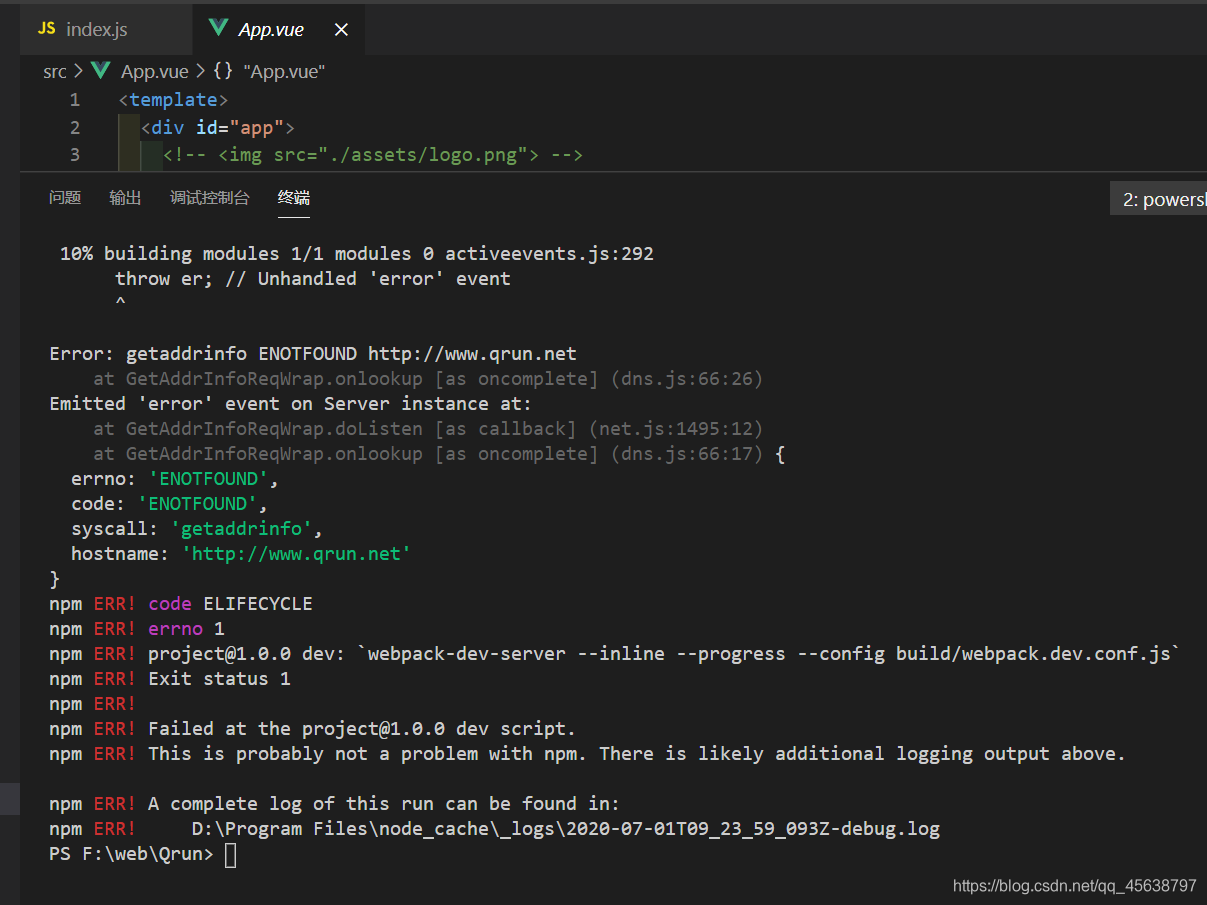Click the CSDN blog watermark link
Viewport: 1207px width, 905px height.
pyautogui.click(x=1074, y=886)
